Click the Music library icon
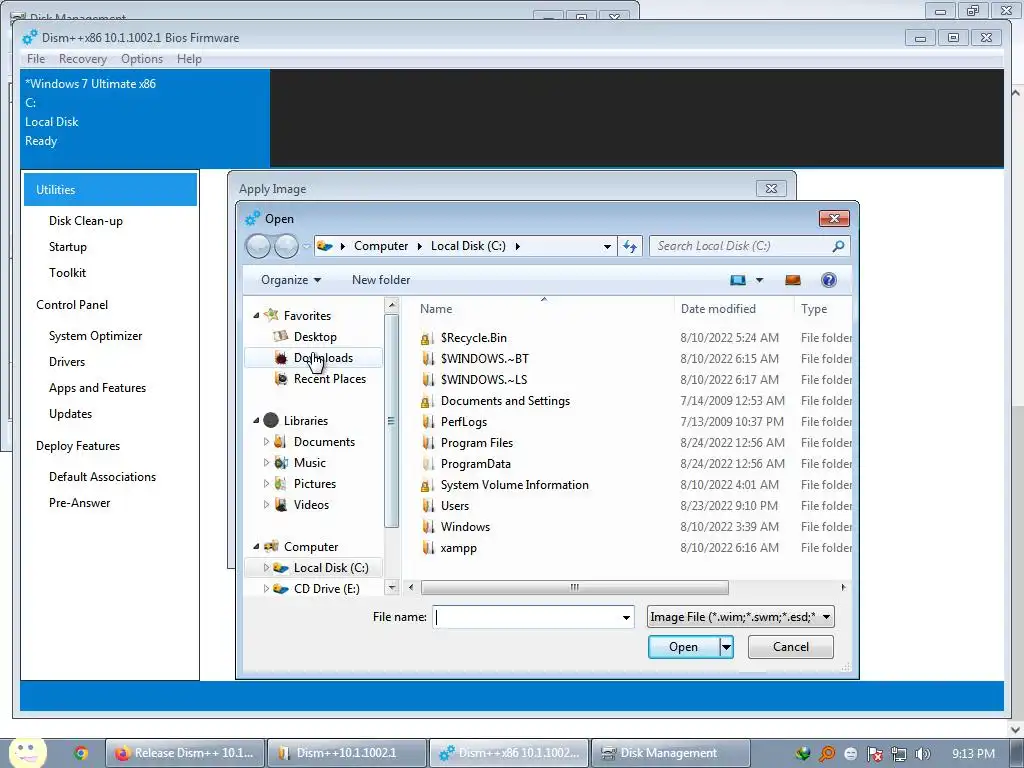The width and height of the screenshot is (1024, 768). click(x=281, y=463)
